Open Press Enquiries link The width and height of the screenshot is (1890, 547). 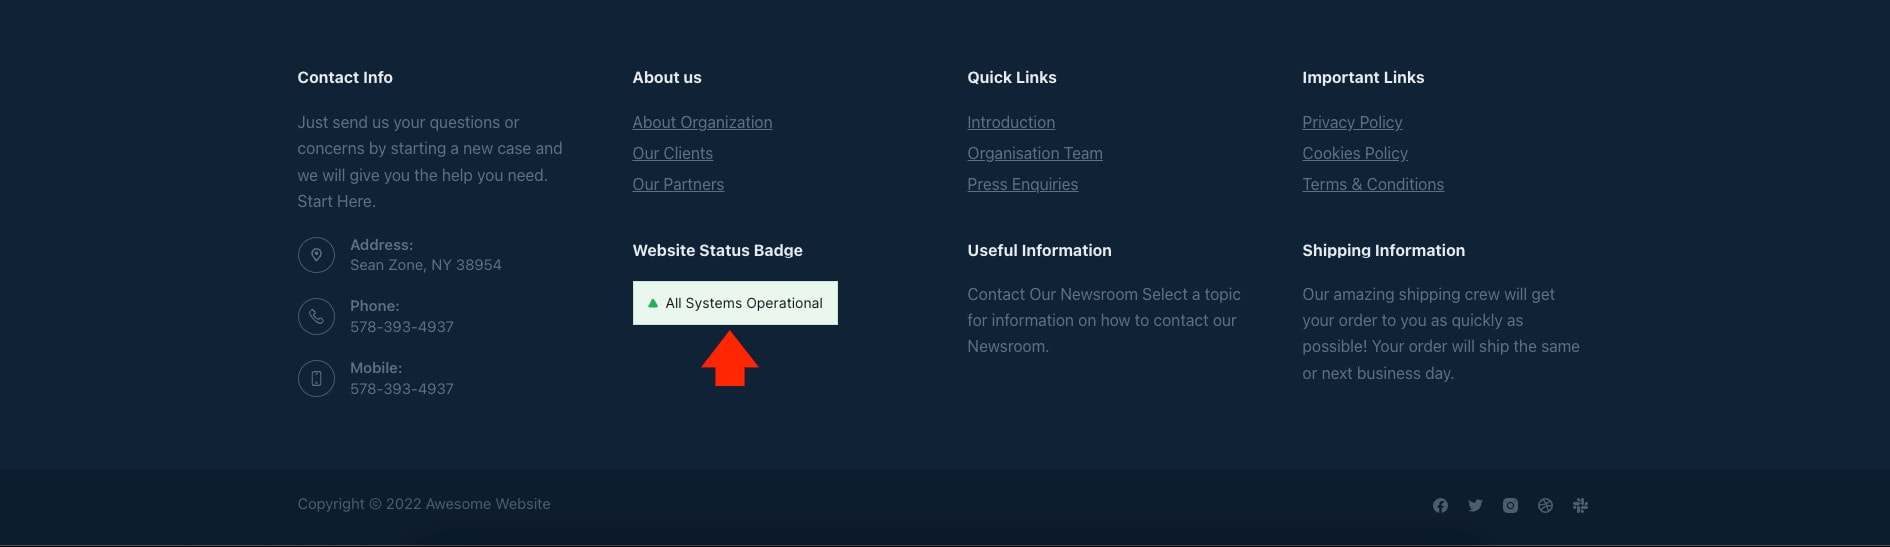(x=1022, y=184)
